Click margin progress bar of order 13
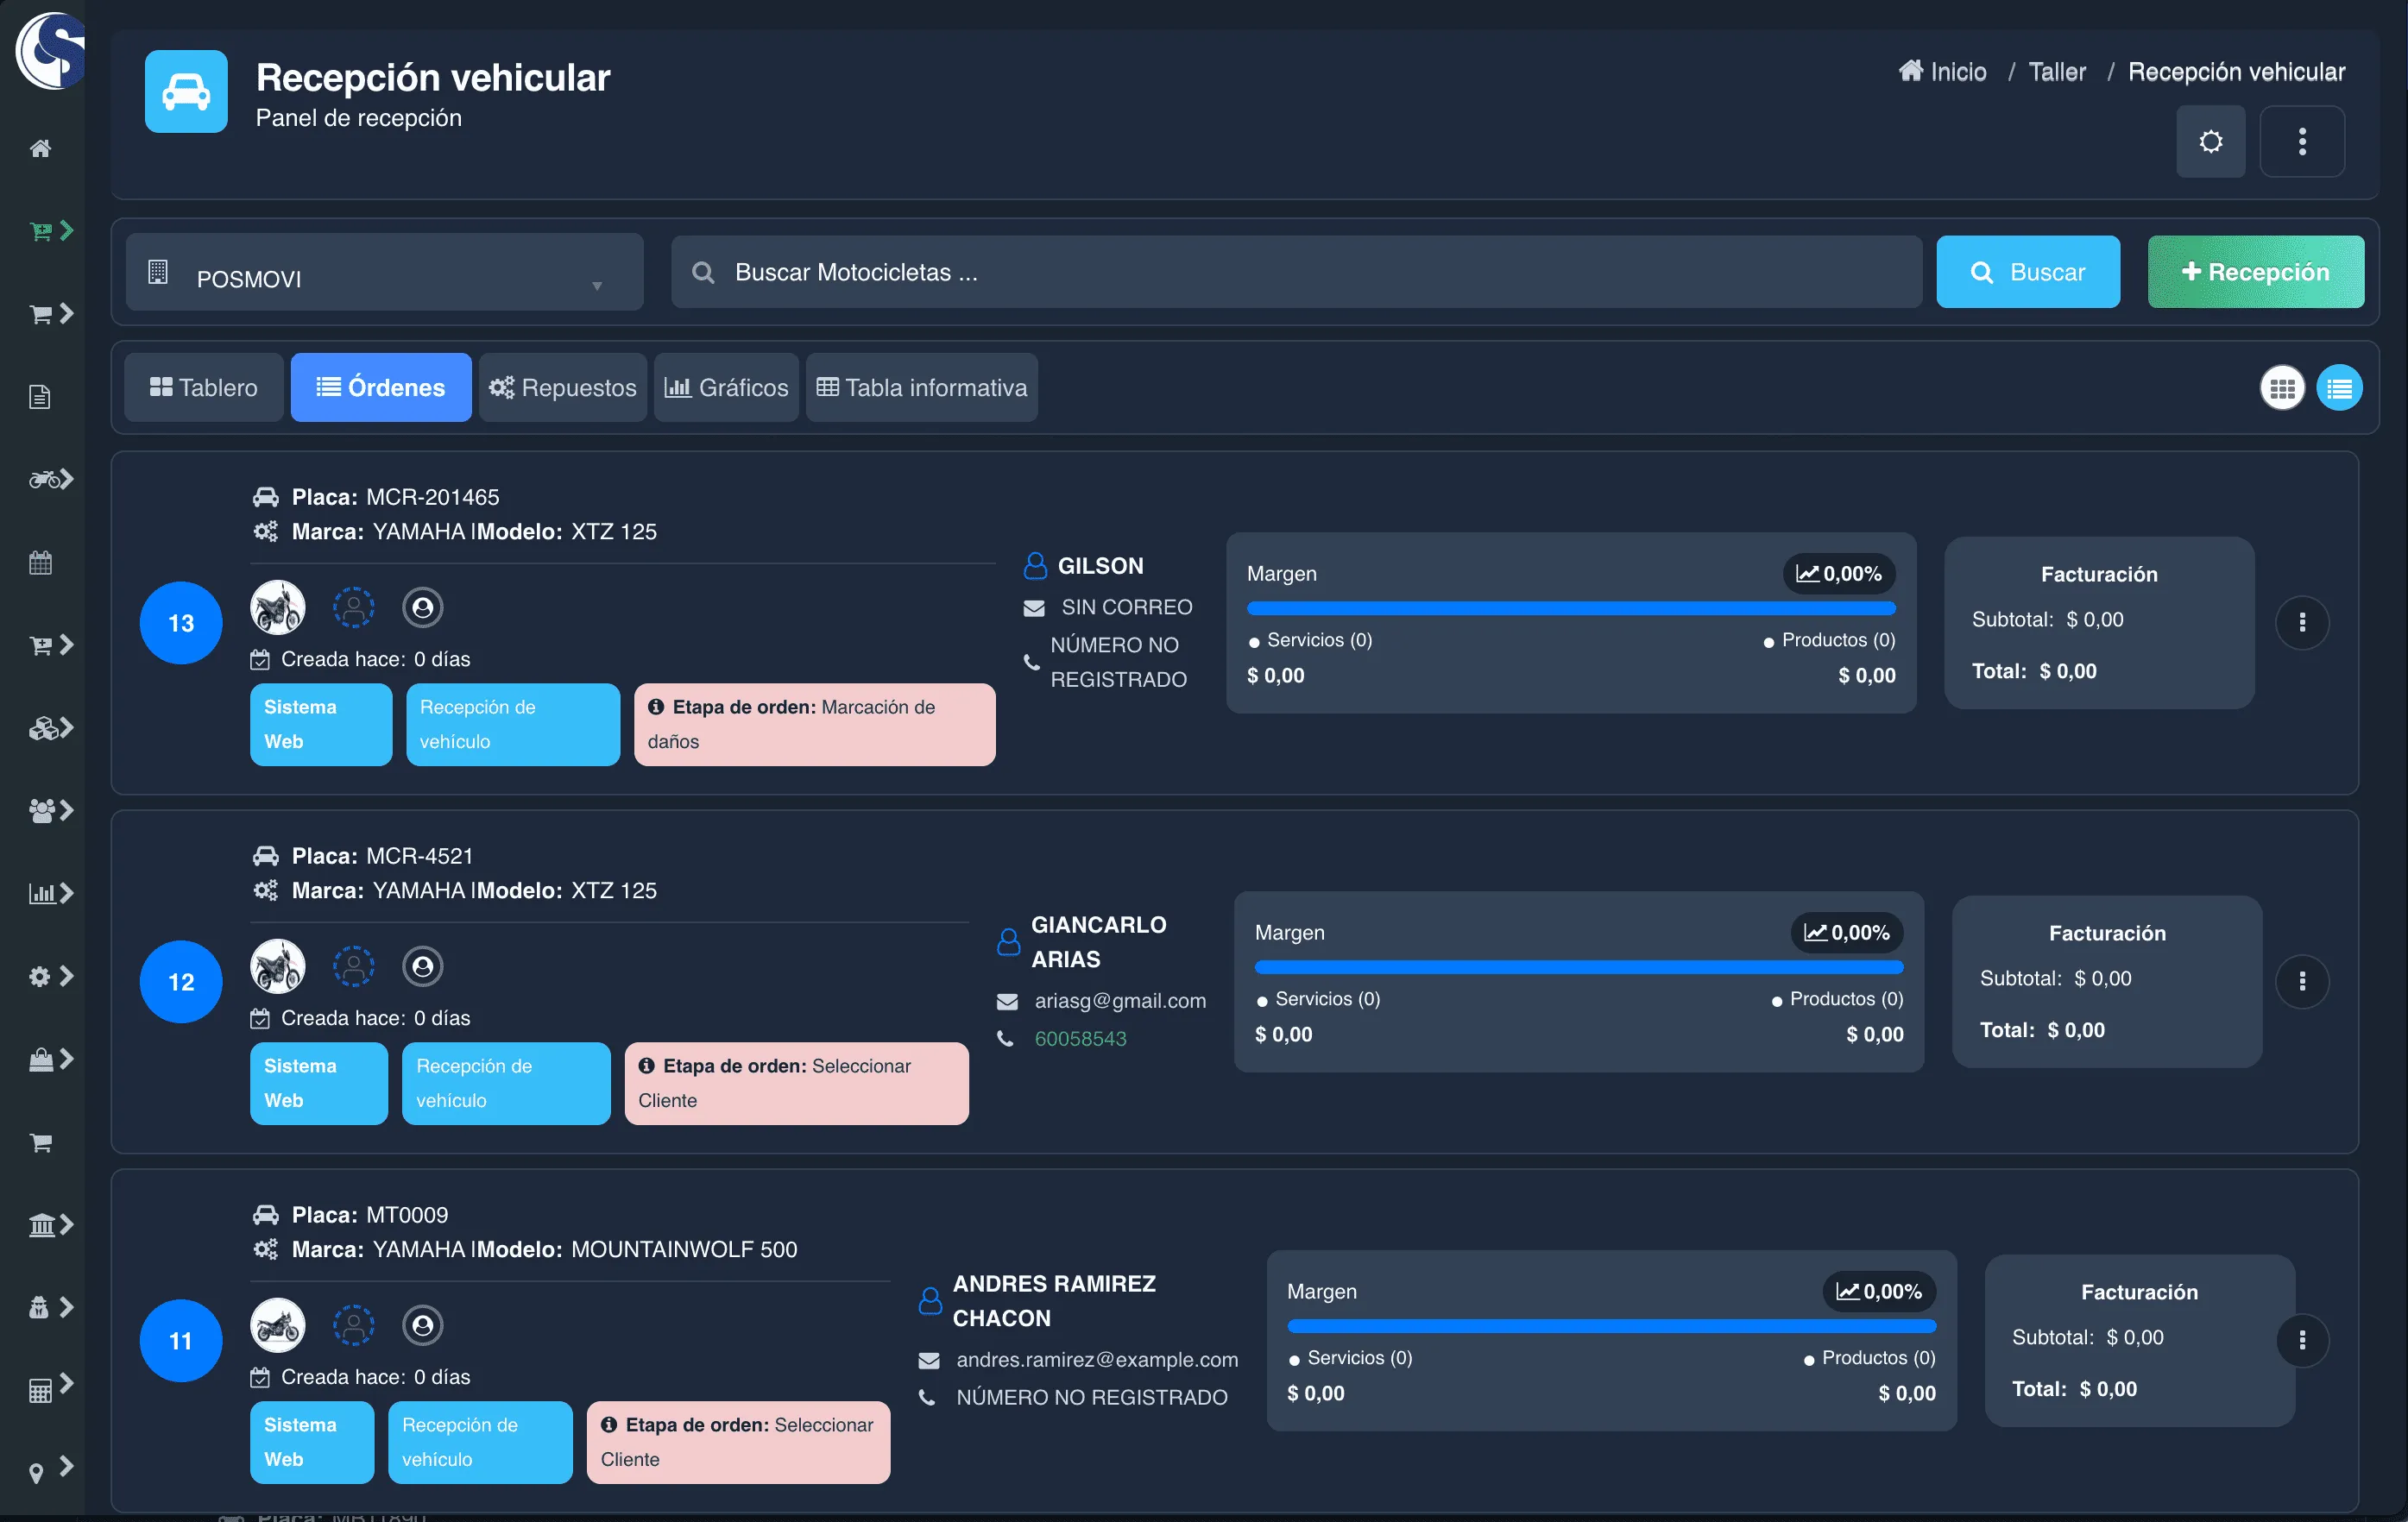Screen dimensions: 2408x1522 1570,608
